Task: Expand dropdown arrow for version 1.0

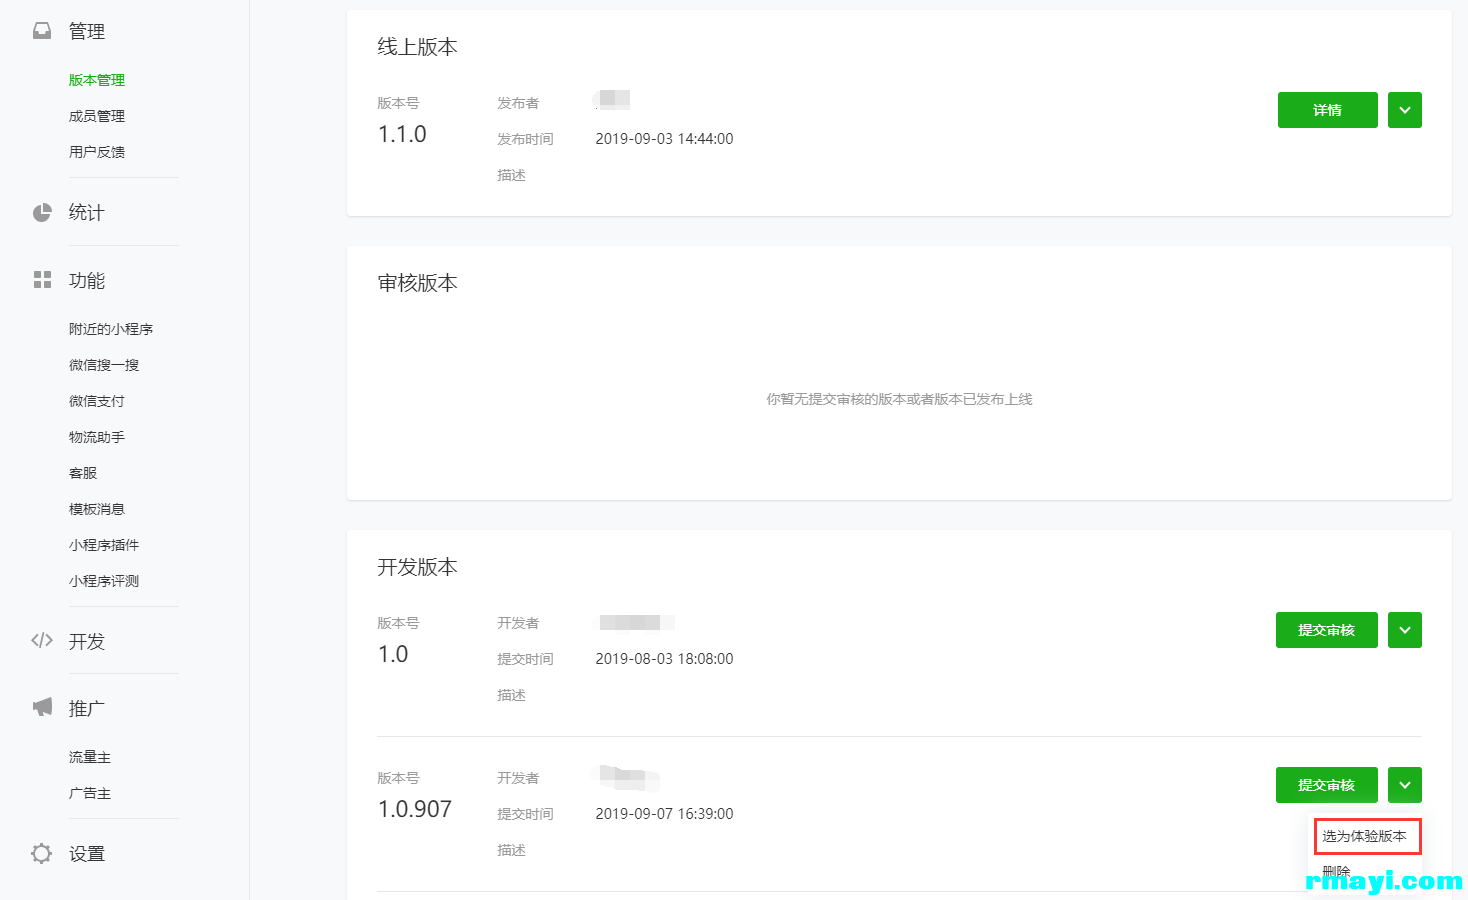Action: [x=1405, y=630]
